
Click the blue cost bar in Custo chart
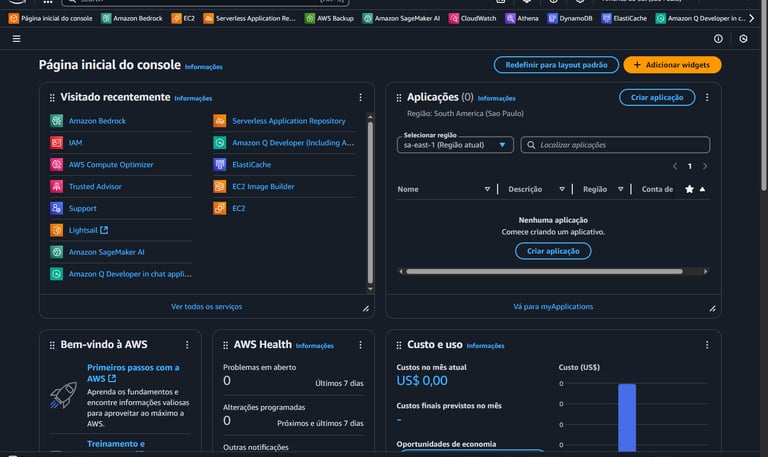pos(626,417)
